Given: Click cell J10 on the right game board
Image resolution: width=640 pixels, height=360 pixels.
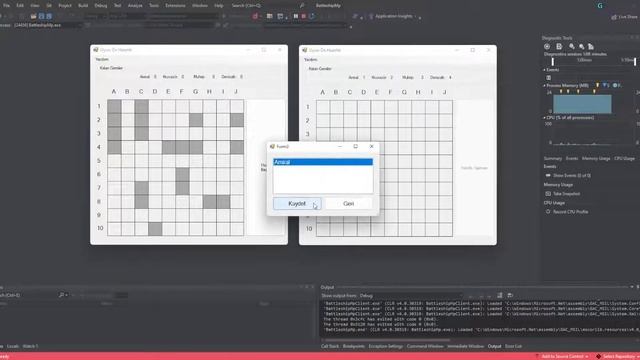Looking at the screenshot, I should [x=445, y=229].
